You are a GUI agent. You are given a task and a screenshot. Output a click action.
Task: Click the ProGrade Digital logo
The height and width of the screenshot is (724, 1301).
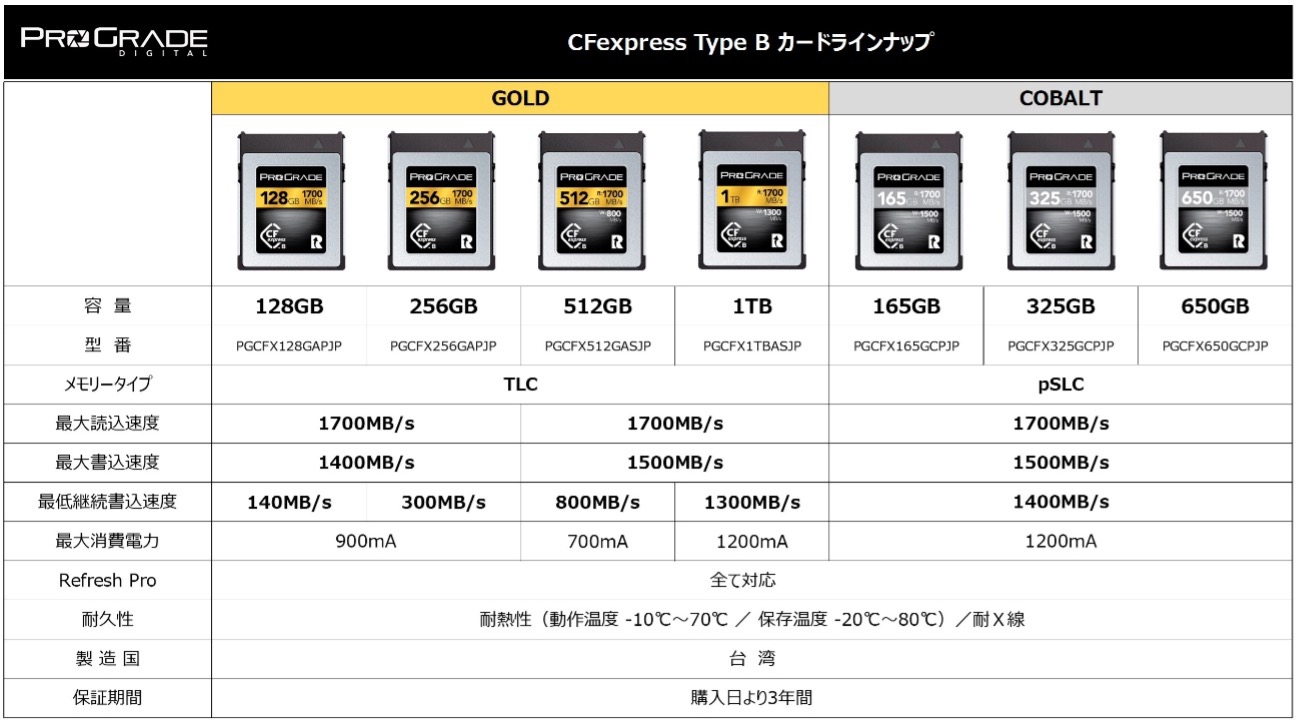click(114, 42)
